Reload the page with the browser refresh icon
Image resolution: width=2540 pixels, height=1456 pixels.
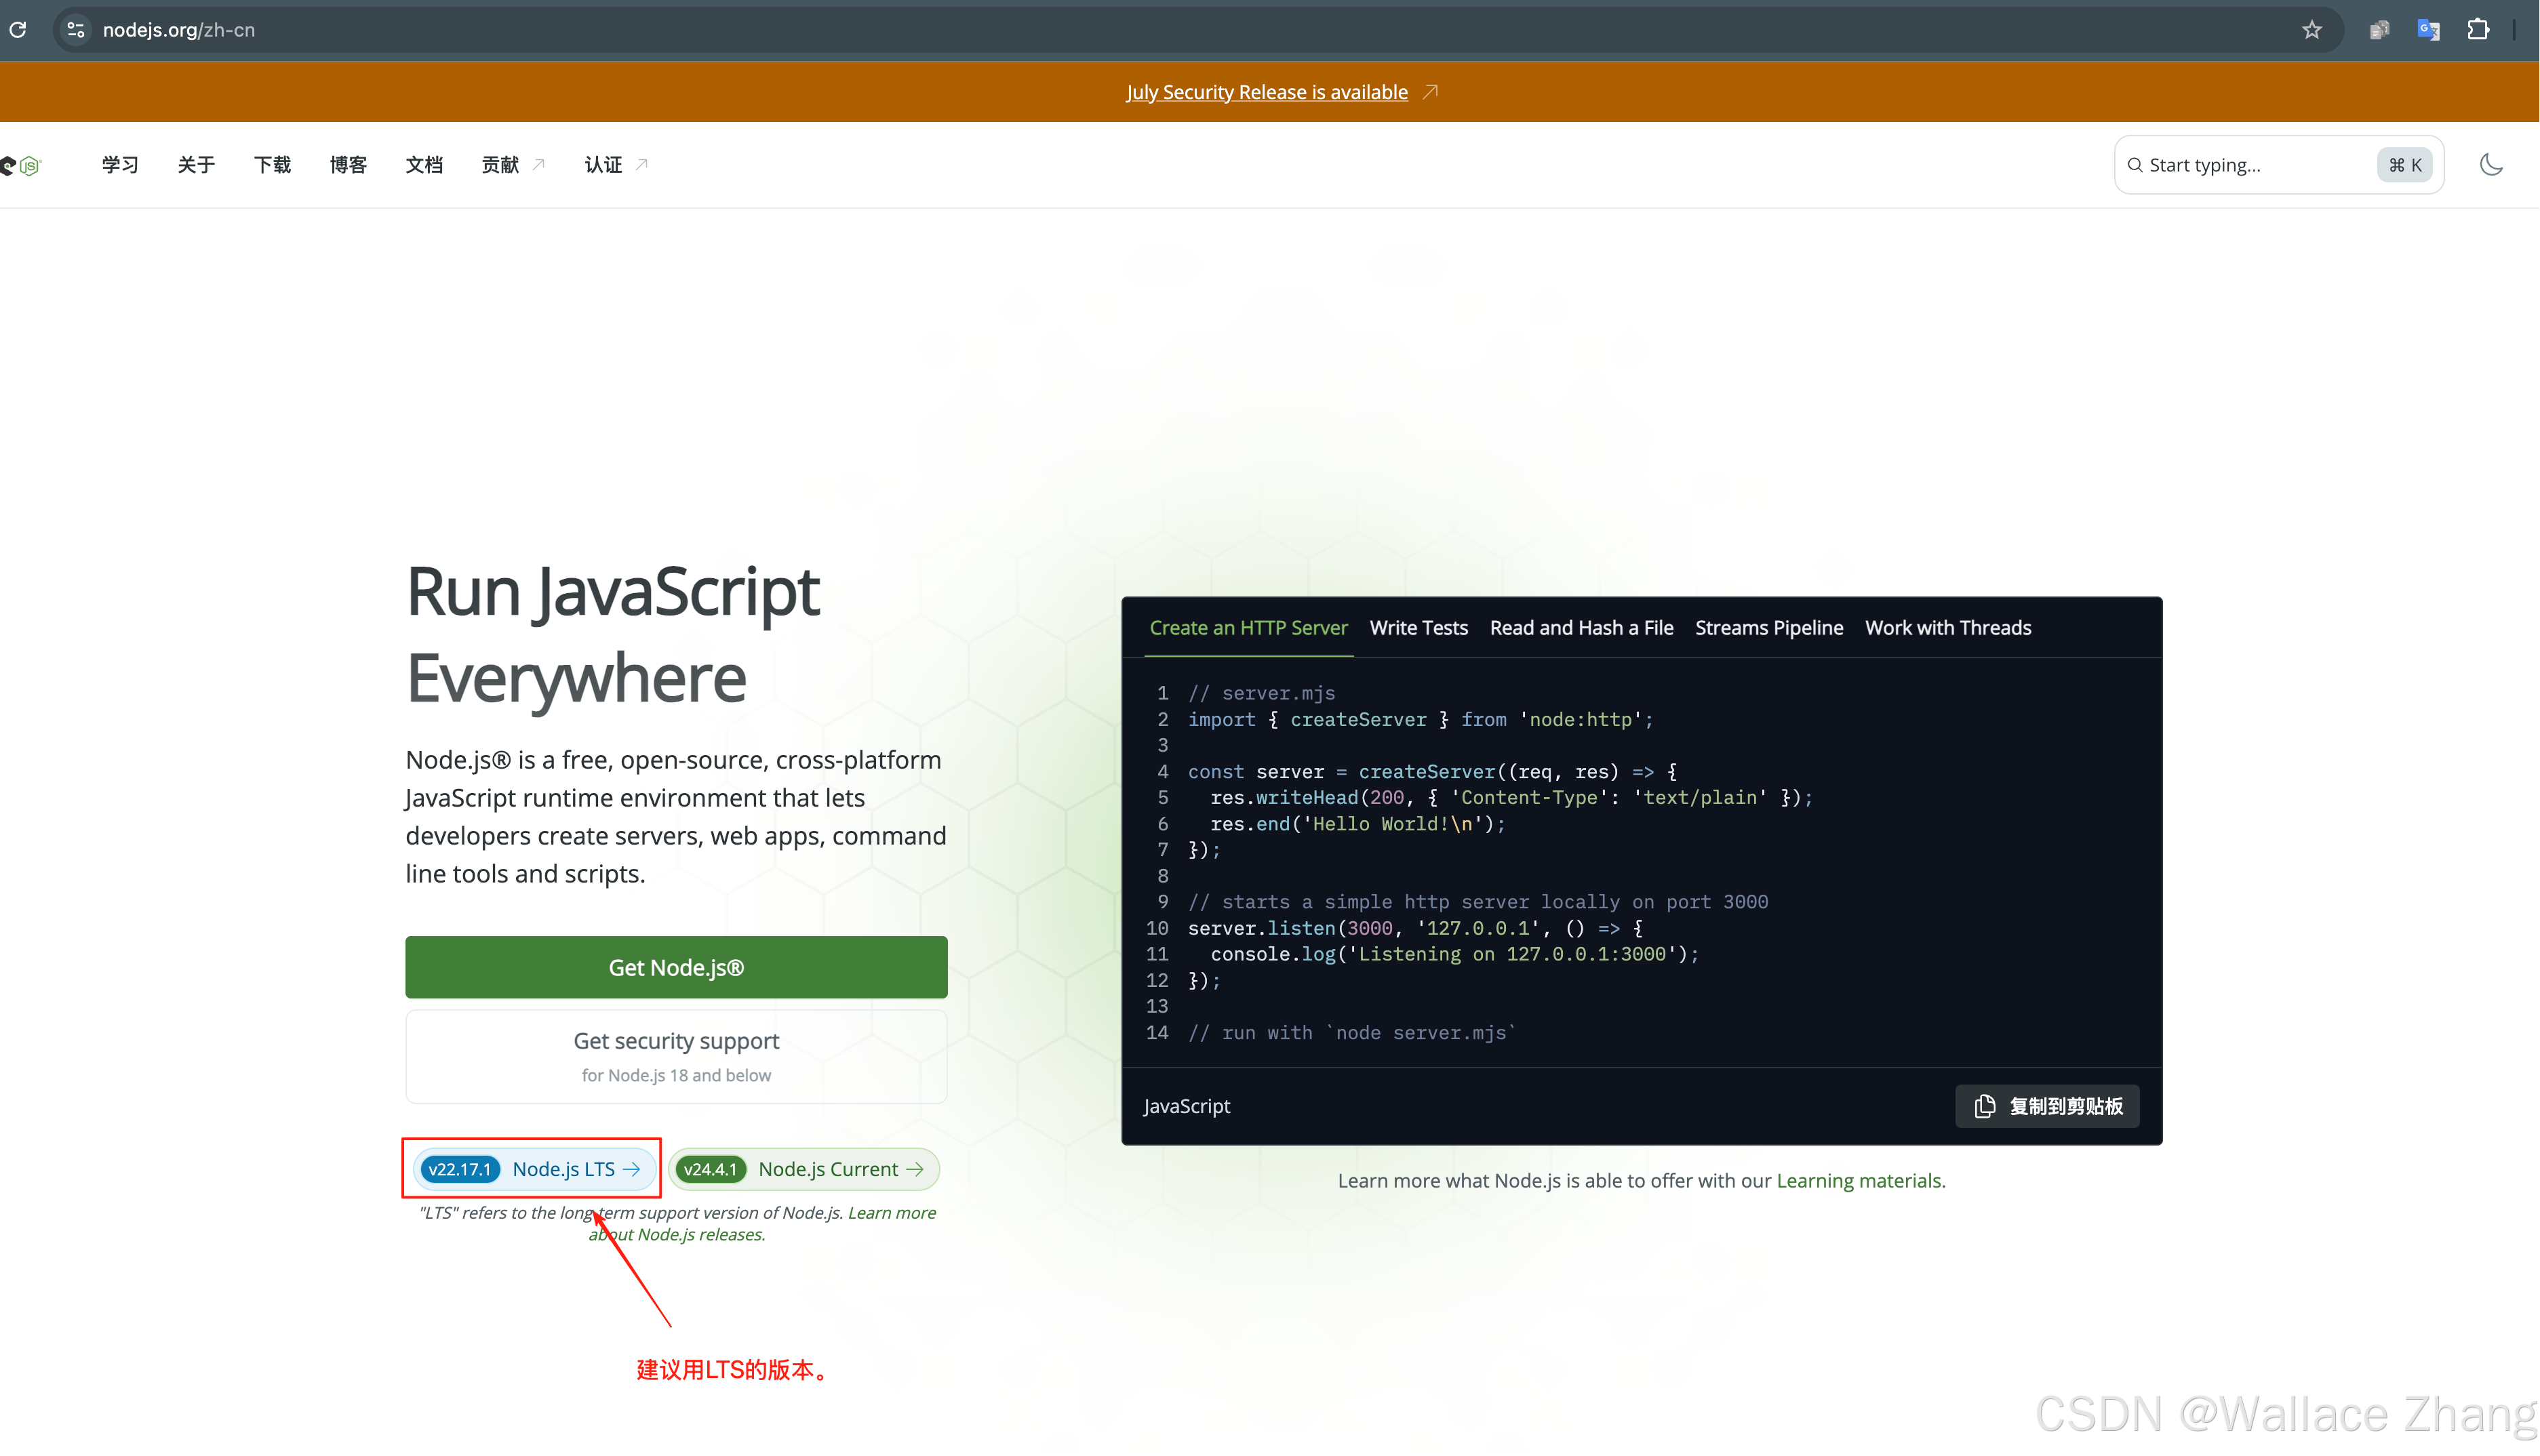pyautogui.click(x=18, y=30)
